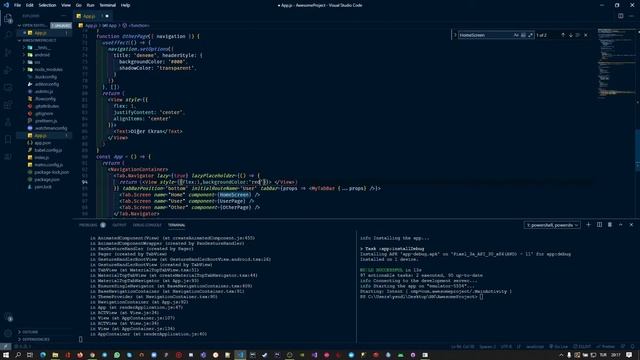Image resolution: width=640 pixels, height=360 pixels.
Task: Open the Terminal menu
Action: pos(108,5)
